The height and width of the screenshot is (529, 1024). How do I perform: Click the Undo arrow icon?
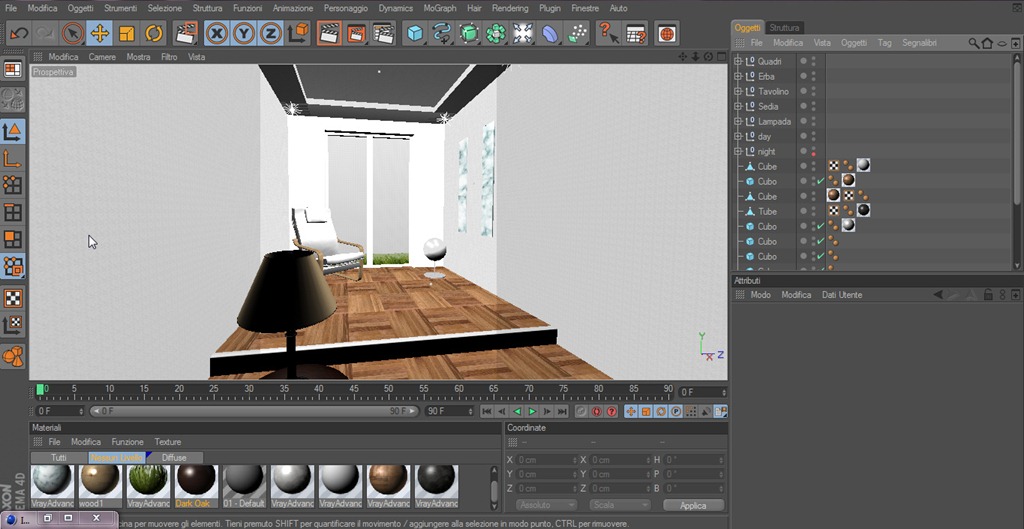(18, 33)
